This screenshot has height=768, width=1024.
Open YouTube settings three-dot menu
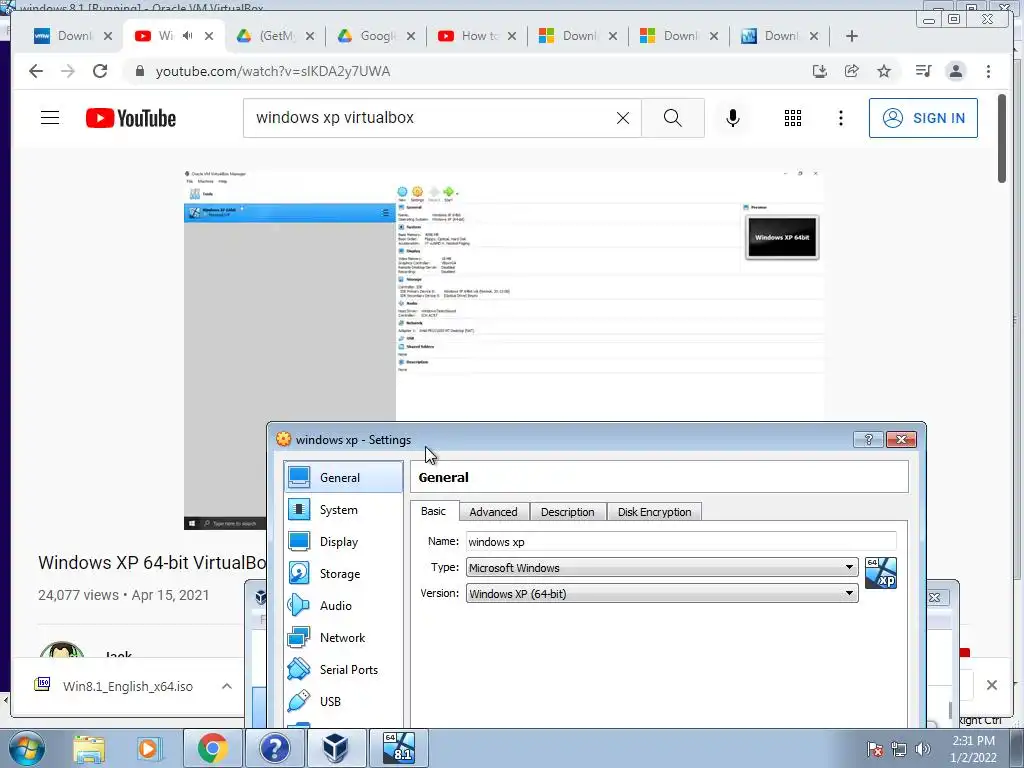(840, 118)
